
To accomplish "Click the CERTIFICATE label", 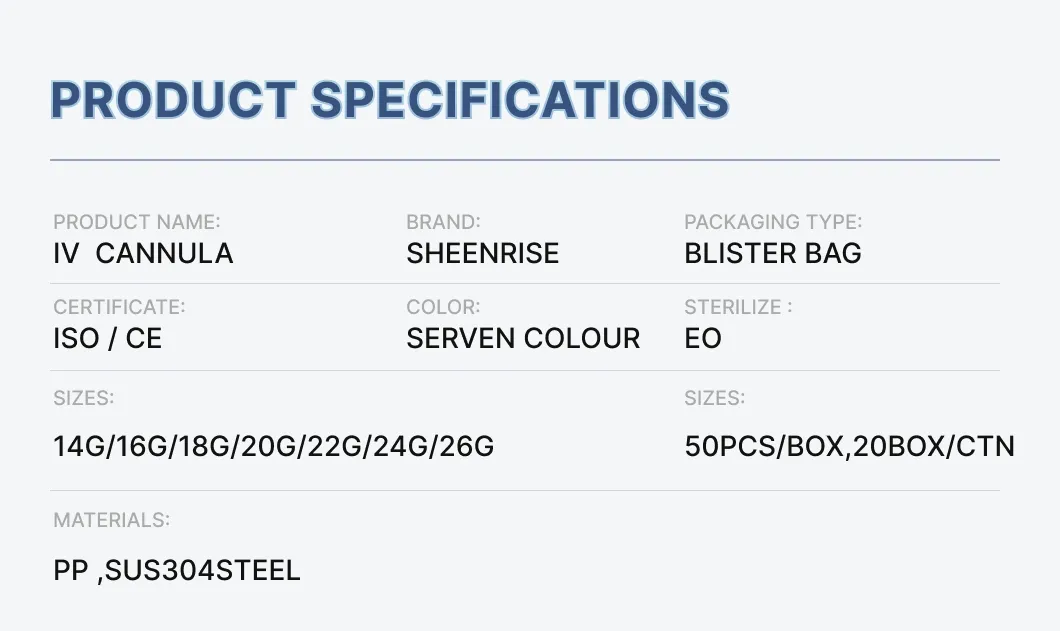I will coord(119,307).
